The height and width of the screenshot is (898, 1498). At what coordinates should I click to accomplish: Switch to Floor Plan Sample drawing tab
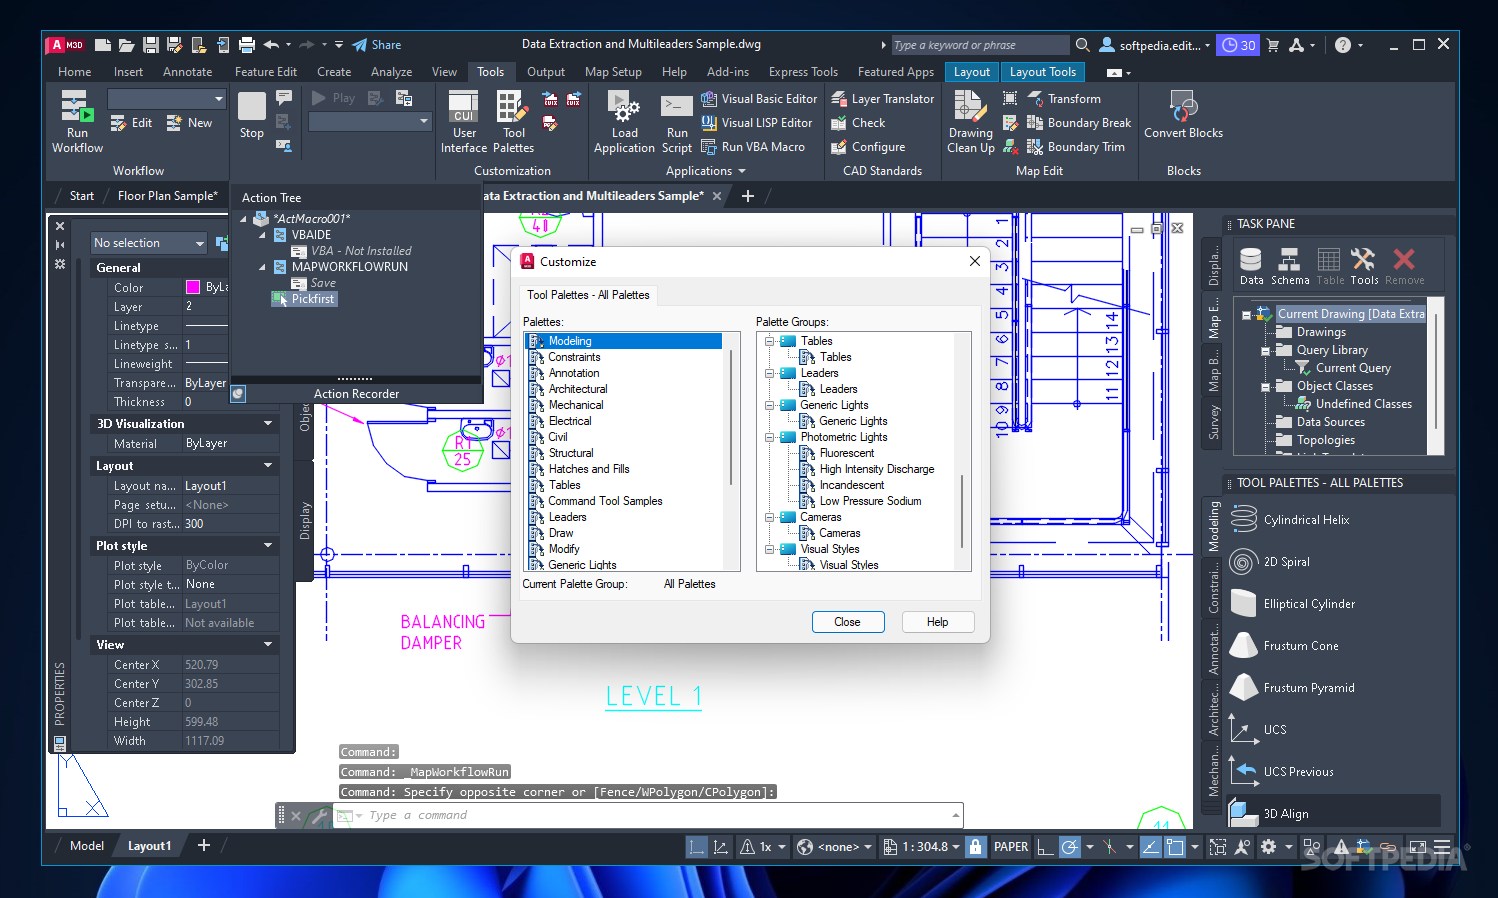tap(167, 196)
